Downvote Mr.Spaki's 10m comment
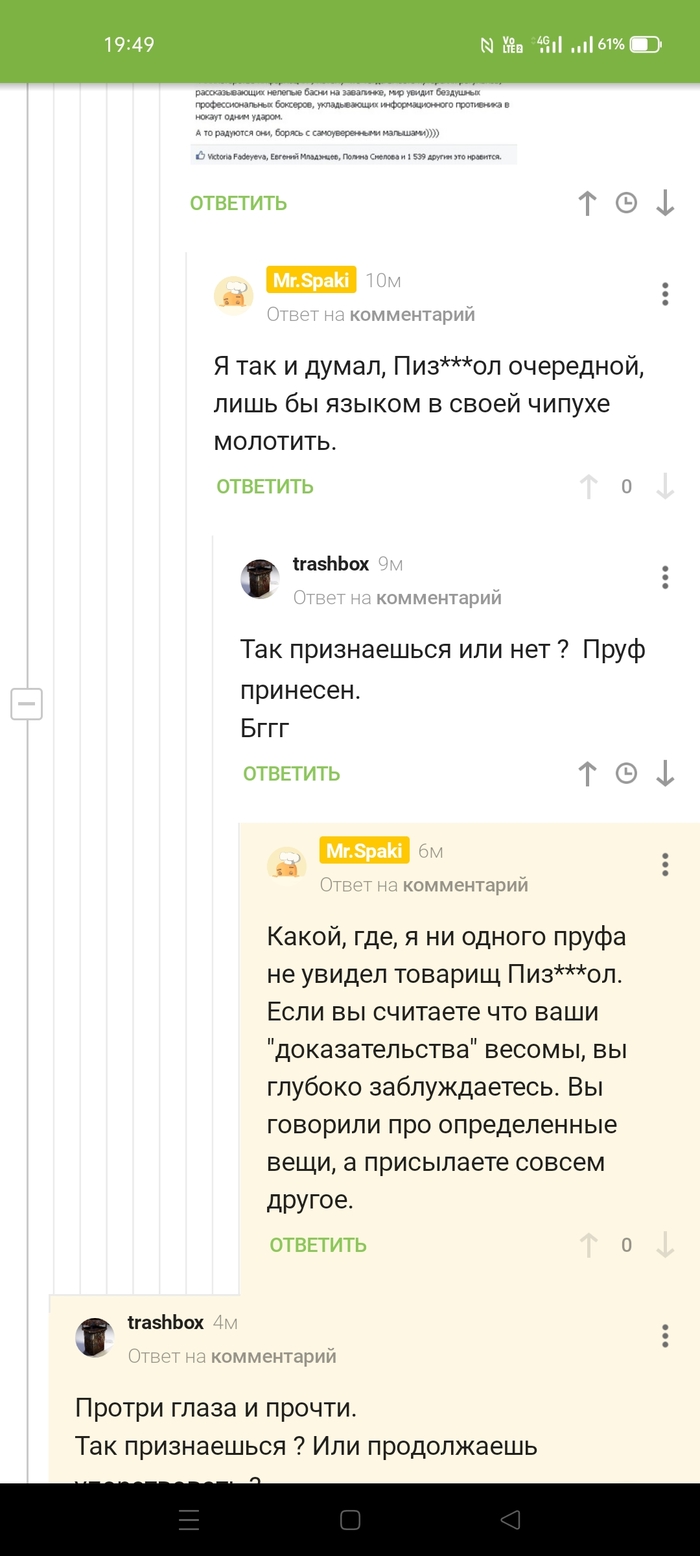 point(665,487)
